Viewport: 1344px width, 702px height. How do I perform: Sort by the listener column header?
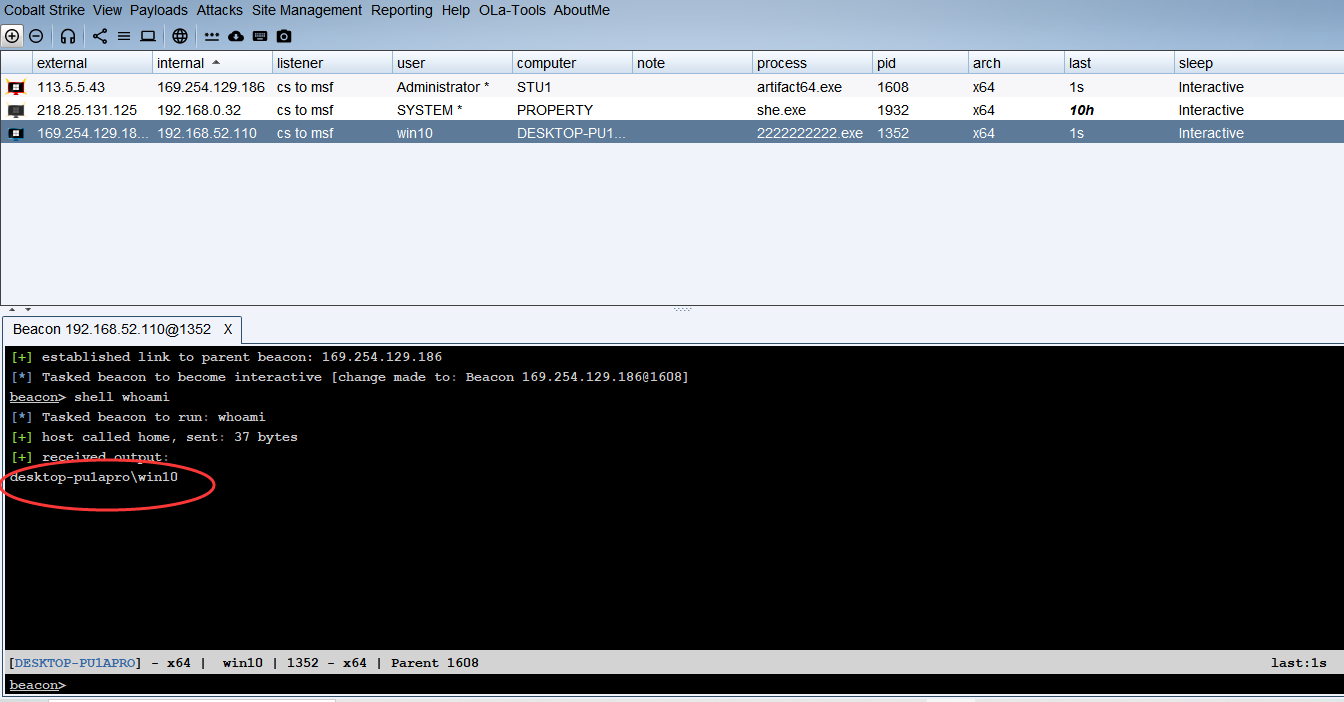click(x=332, y=63)
